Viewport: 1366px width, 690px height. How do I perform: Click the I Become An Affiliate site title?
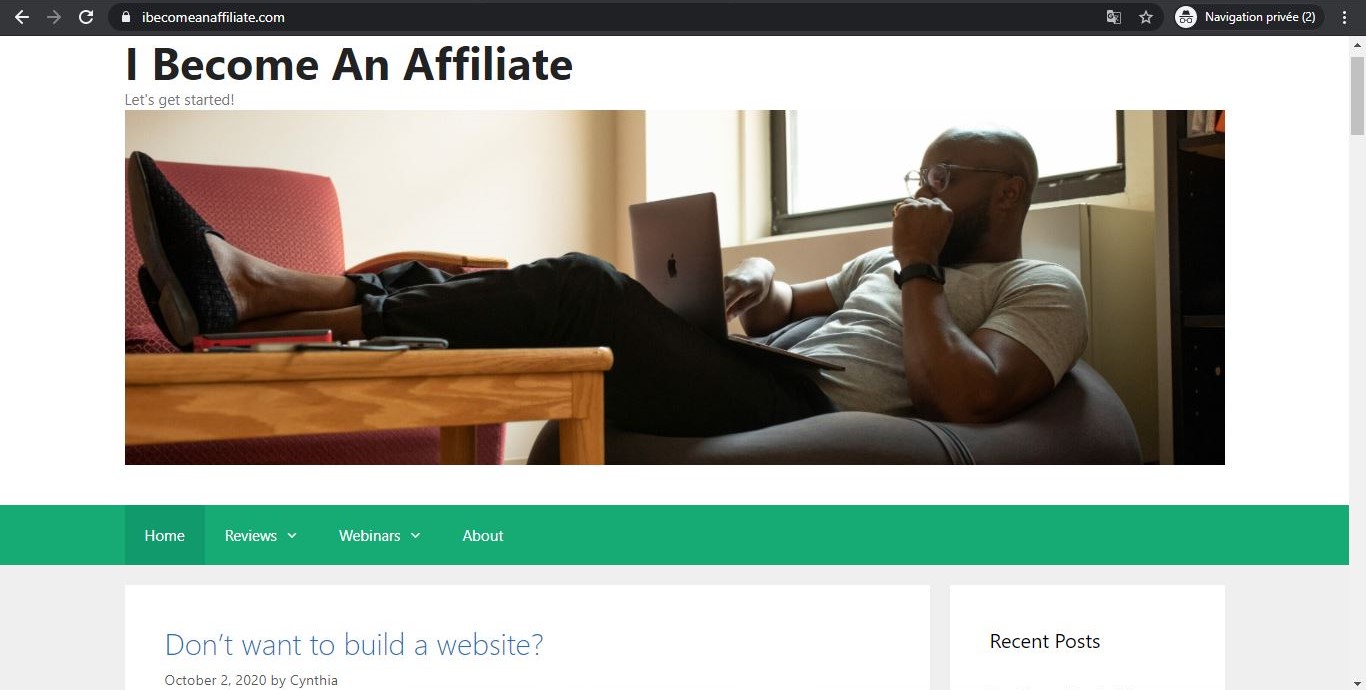[x=349, y=64]
